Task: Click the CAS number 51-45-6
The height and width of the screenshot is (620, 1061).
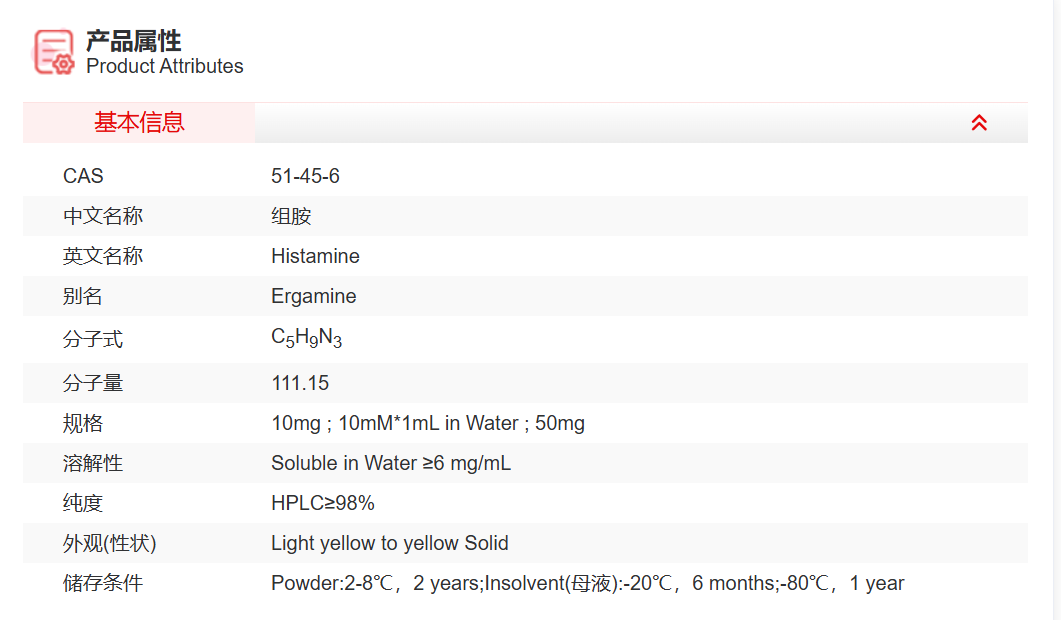Action: click(305, 176)
